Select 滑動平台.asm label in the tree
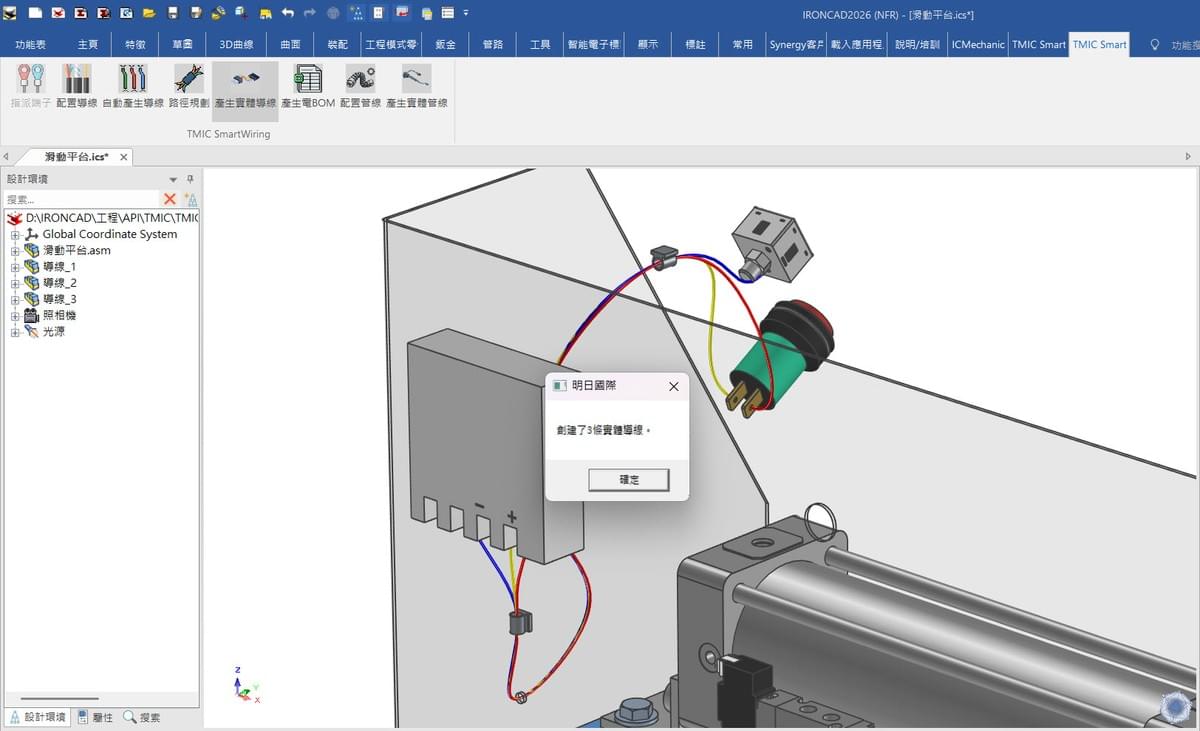The height and width of the screenshot is (731, 1200). pyautogui.click(x=76, y=251)
